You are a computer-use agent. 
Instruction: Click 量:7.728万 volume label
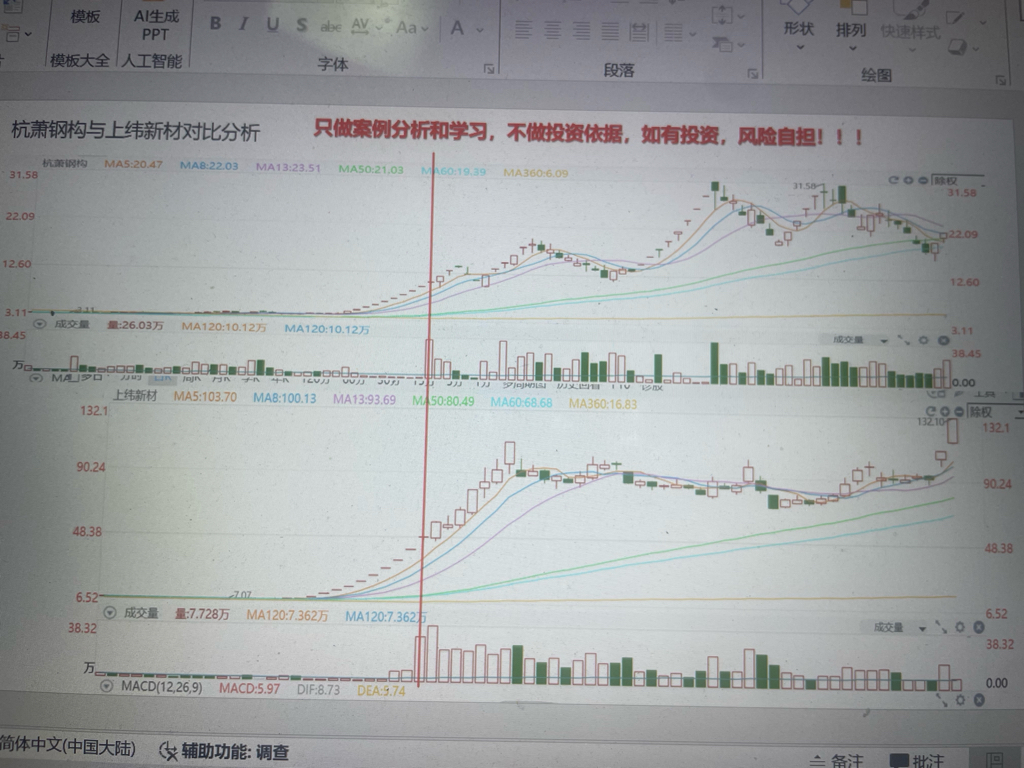click(202, 614)
